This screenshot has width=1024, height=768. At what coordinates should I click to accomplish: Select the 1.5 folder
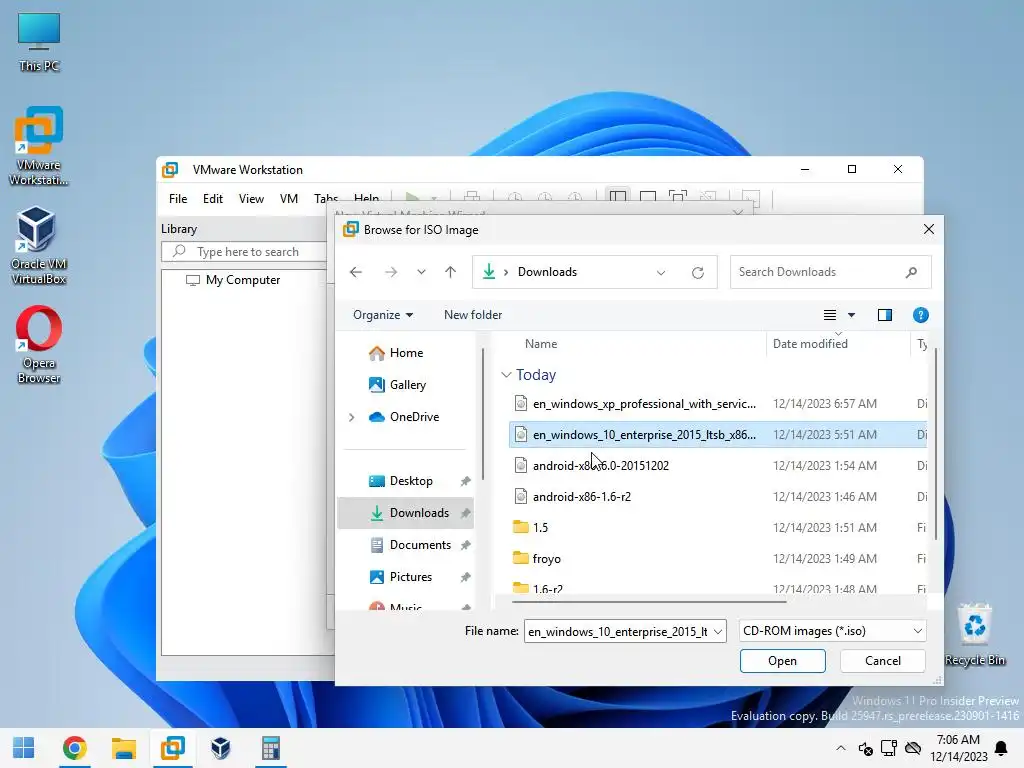718,528
